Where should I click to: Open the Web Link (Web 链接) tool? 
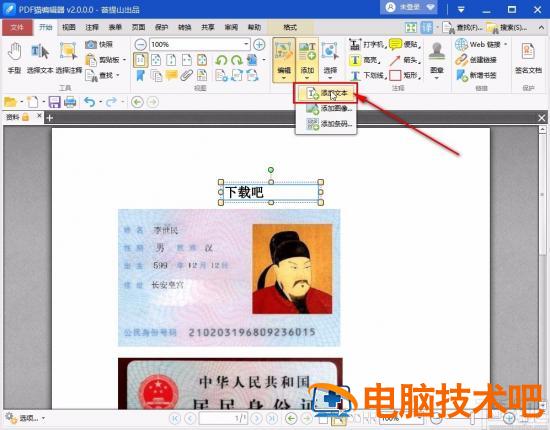pyautogui.click(x=481, y=45)
